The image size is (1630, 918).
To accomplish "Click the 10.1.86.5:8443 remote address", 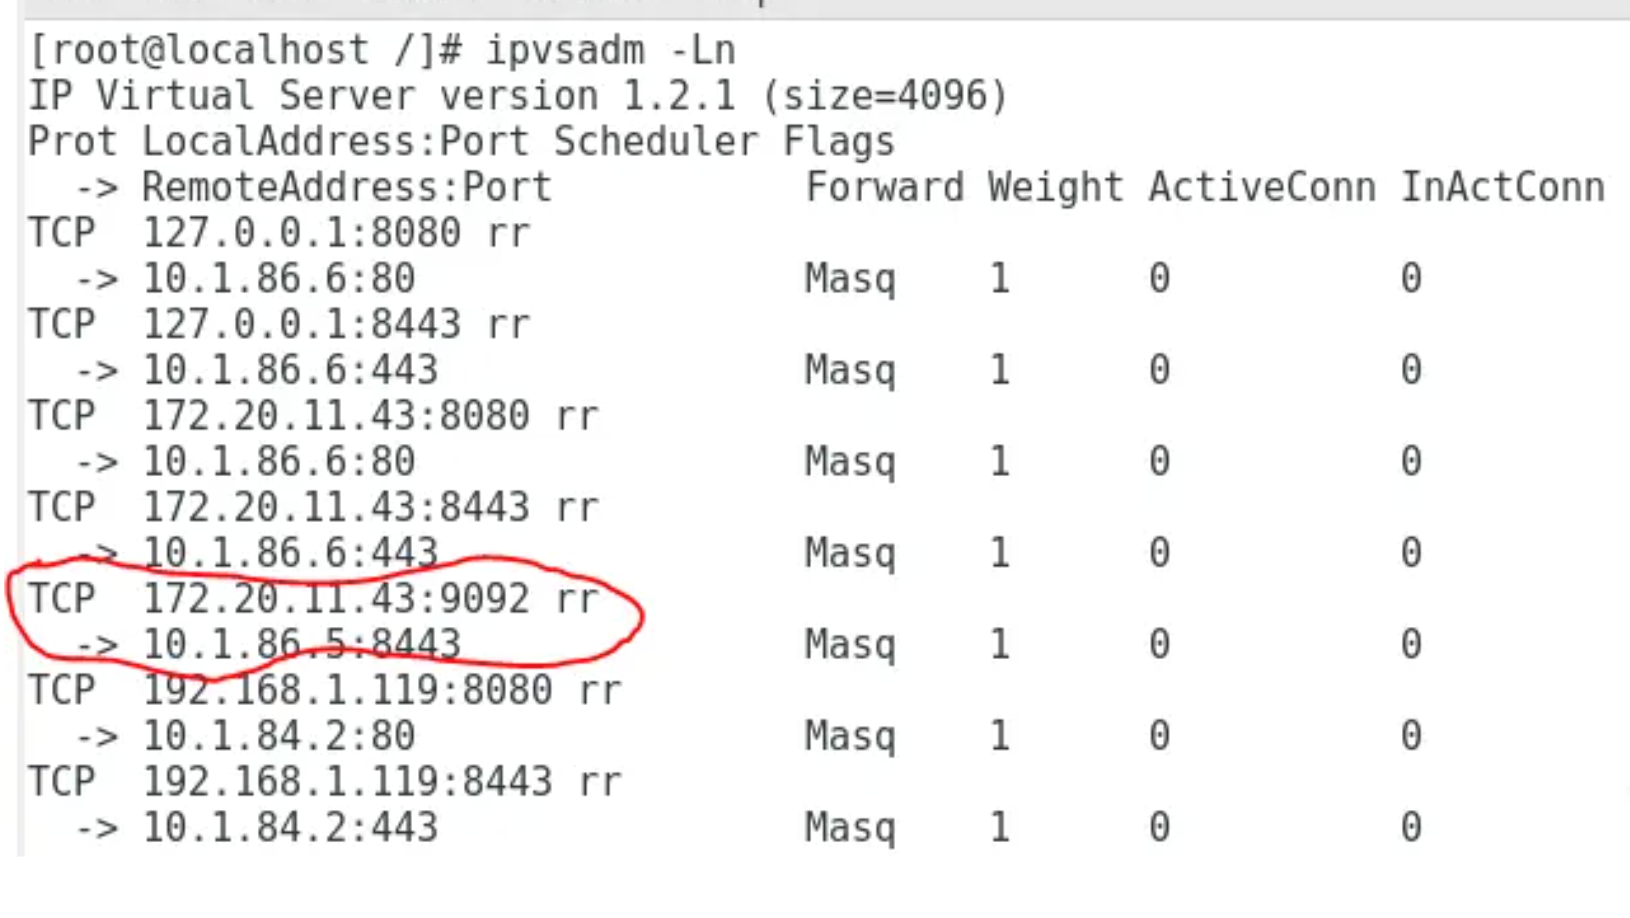I will tap(301, 645).
